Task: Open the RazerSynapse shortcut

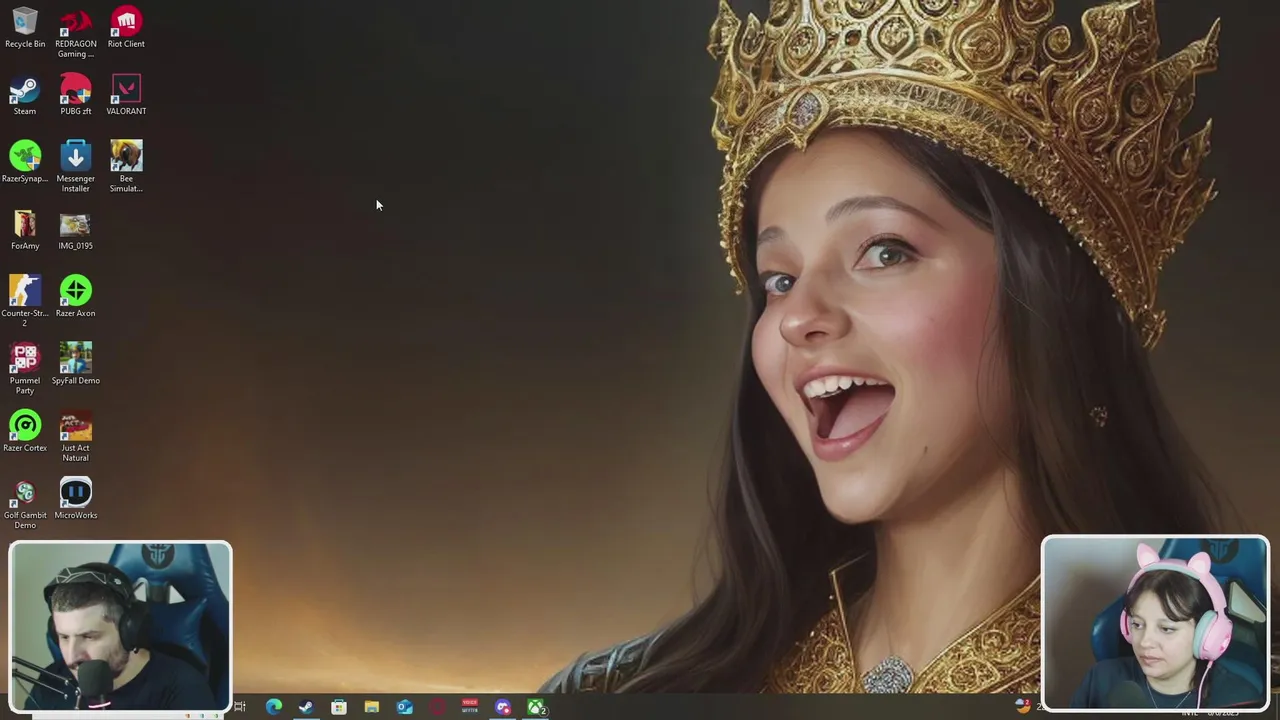Action: (25, 162)
